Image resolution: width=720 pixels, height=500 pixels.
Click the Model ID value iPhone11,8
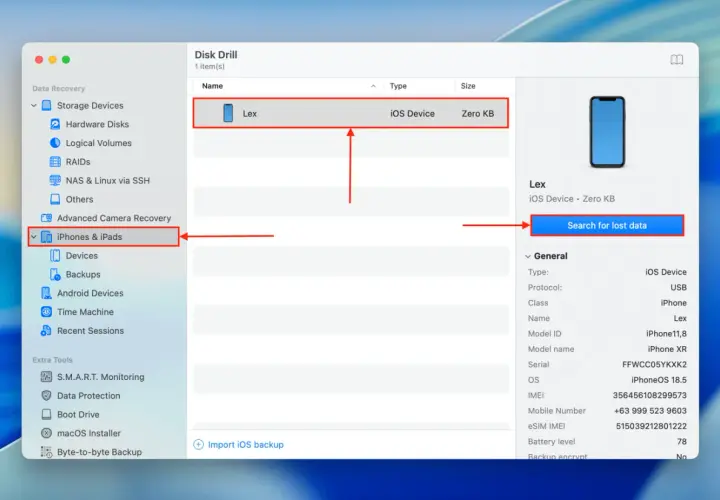coord(666,333)
